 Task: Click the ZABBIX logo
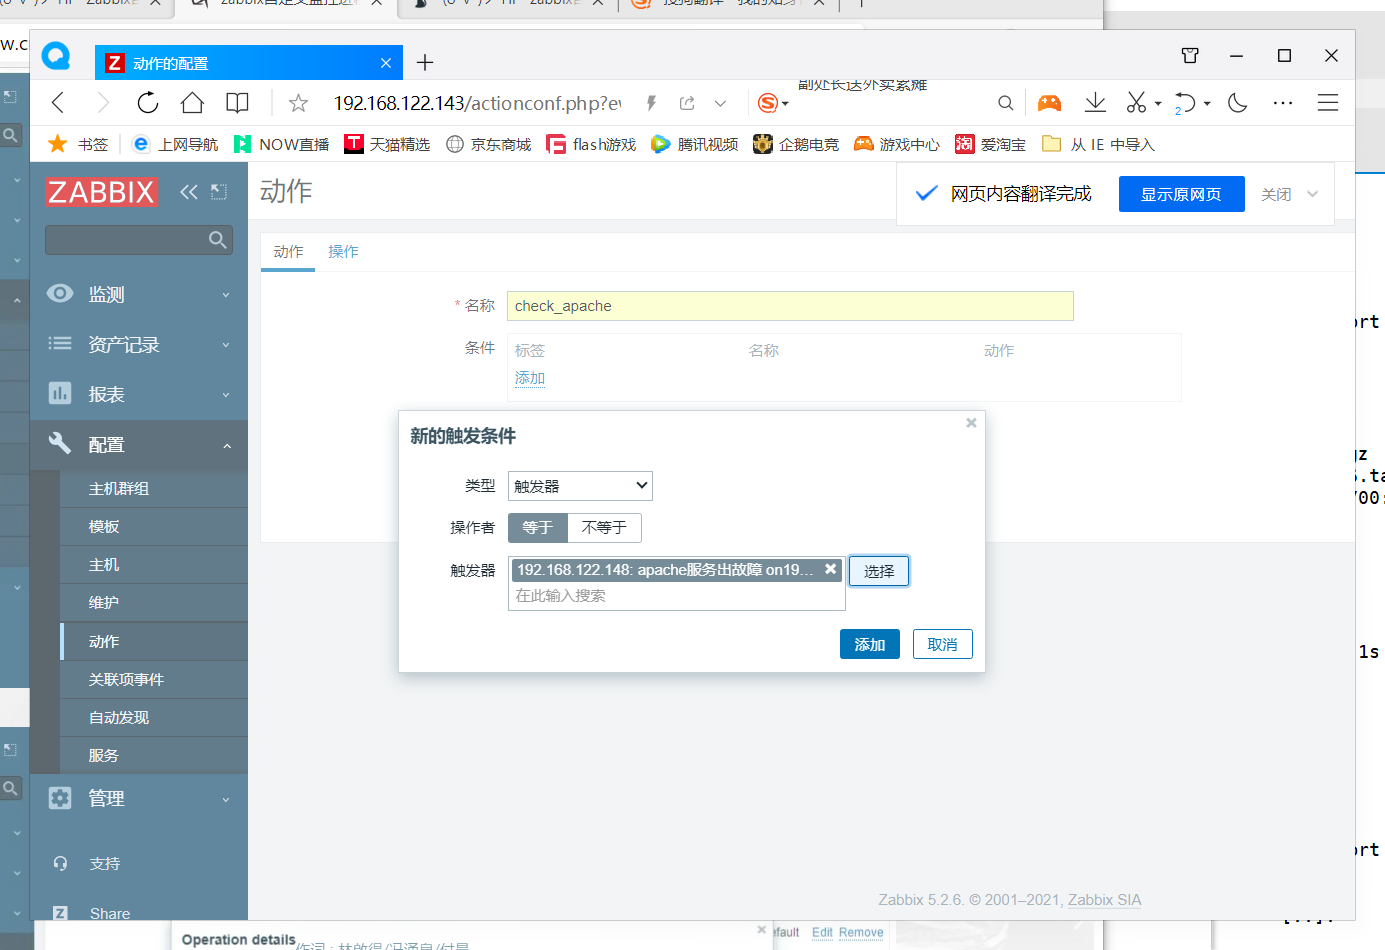pyautogui.click(x=101, y=192)
